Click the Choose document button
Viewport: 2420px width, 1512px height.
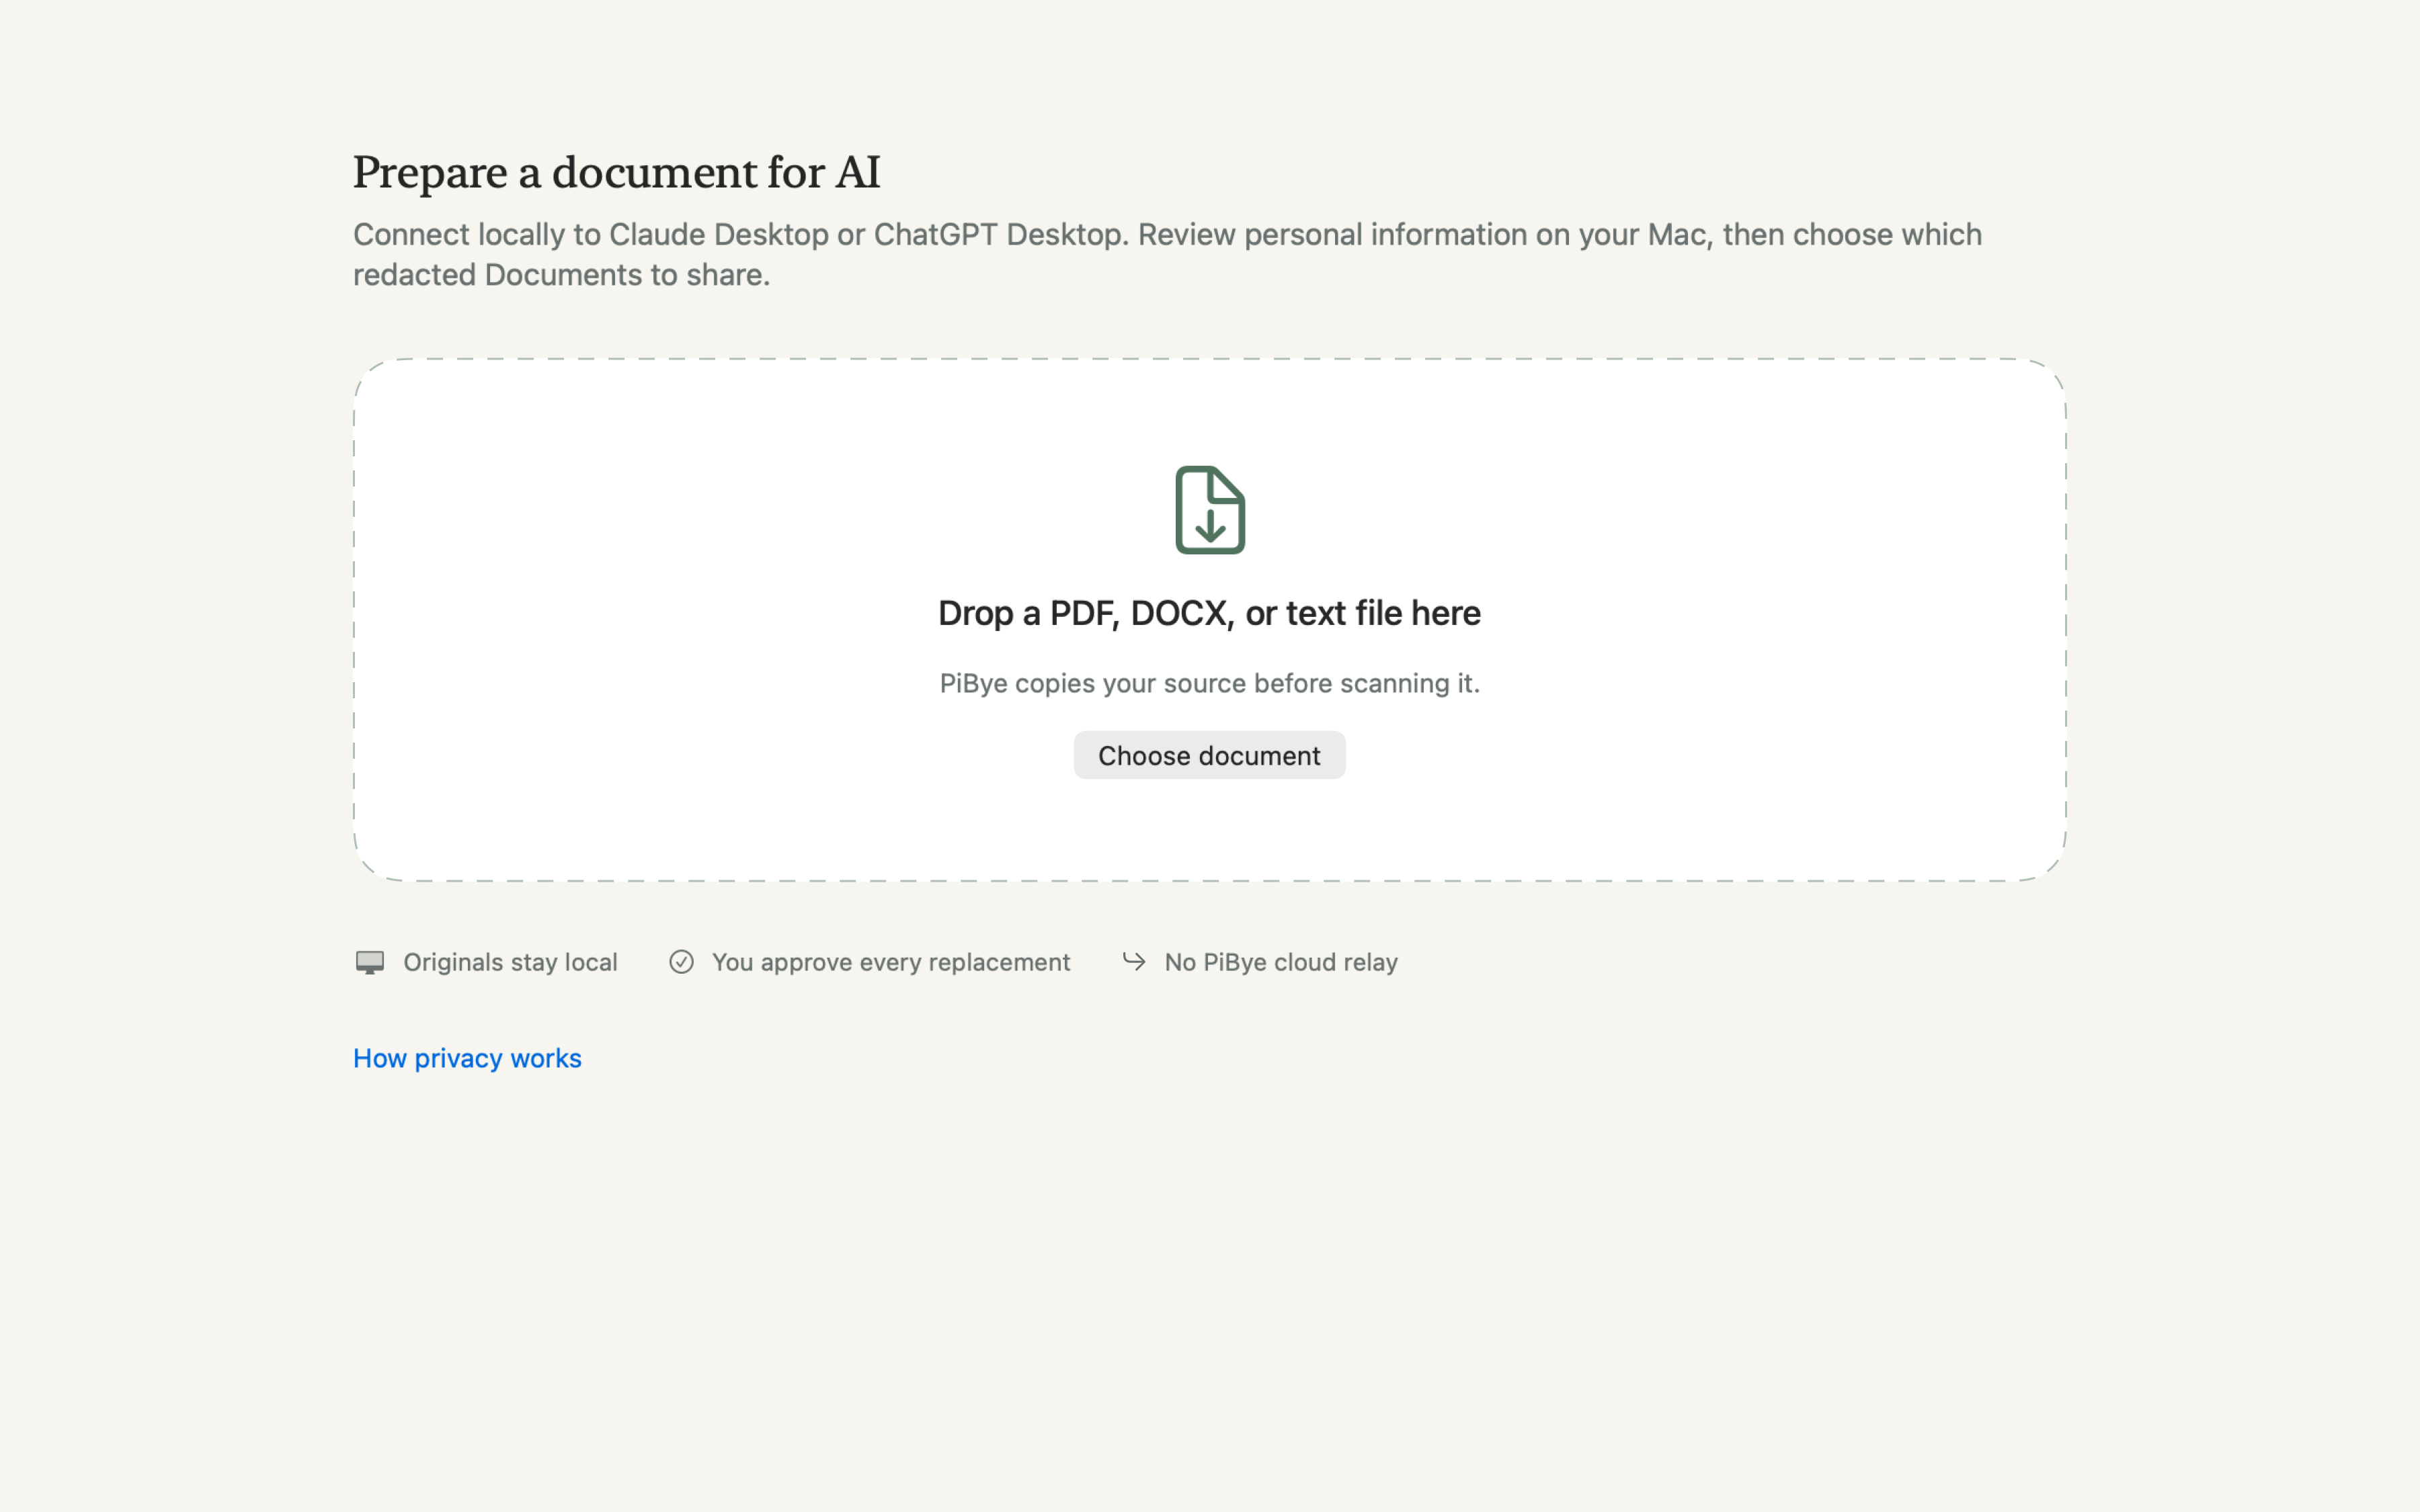[x=1209, y=755]
